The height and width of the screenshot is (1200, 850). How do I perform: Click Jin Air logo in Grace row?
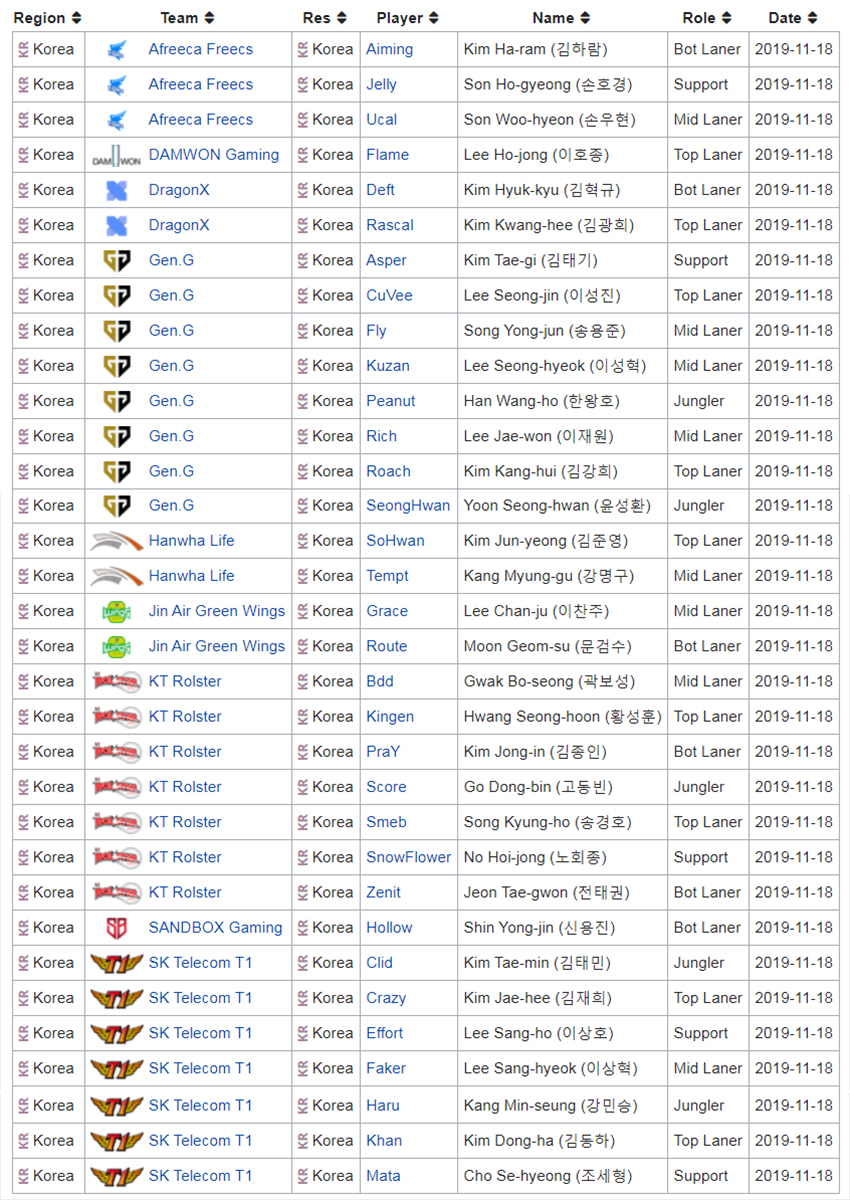click(117, 612)
